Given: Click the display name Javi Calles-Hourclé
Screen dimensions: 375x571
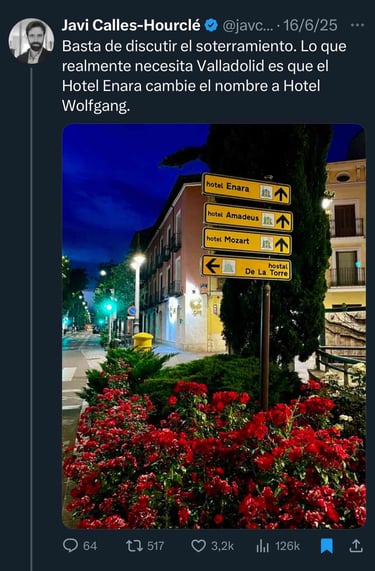Looking at the screenshot, I should (x=131, y=25).
